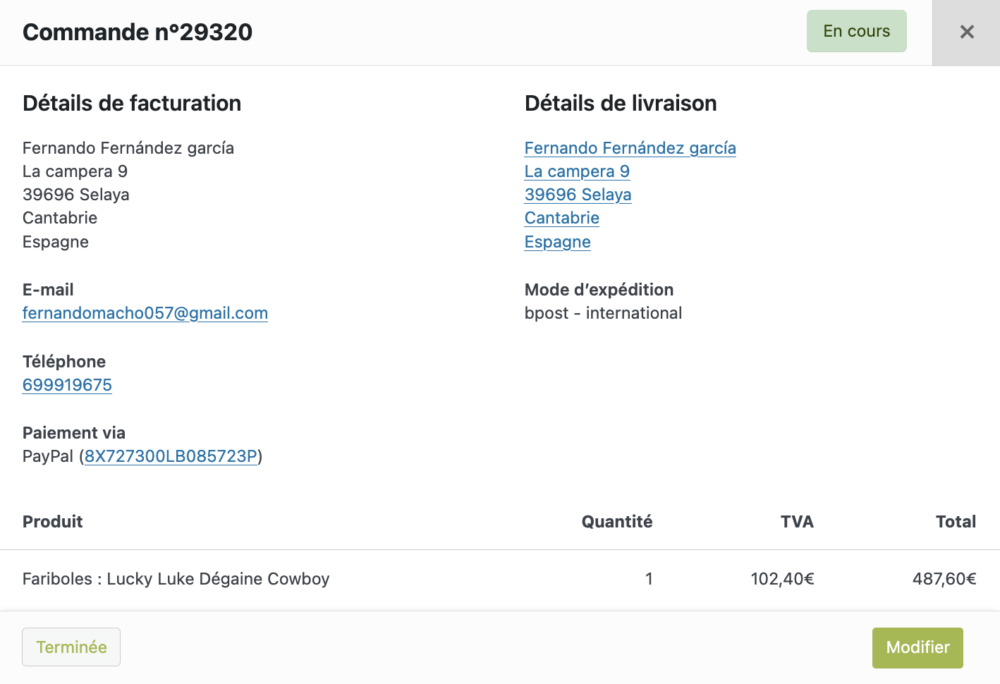The image size is (1000, 684).
Task: Click the Espagne shipping country link
Action: [557, 242]
